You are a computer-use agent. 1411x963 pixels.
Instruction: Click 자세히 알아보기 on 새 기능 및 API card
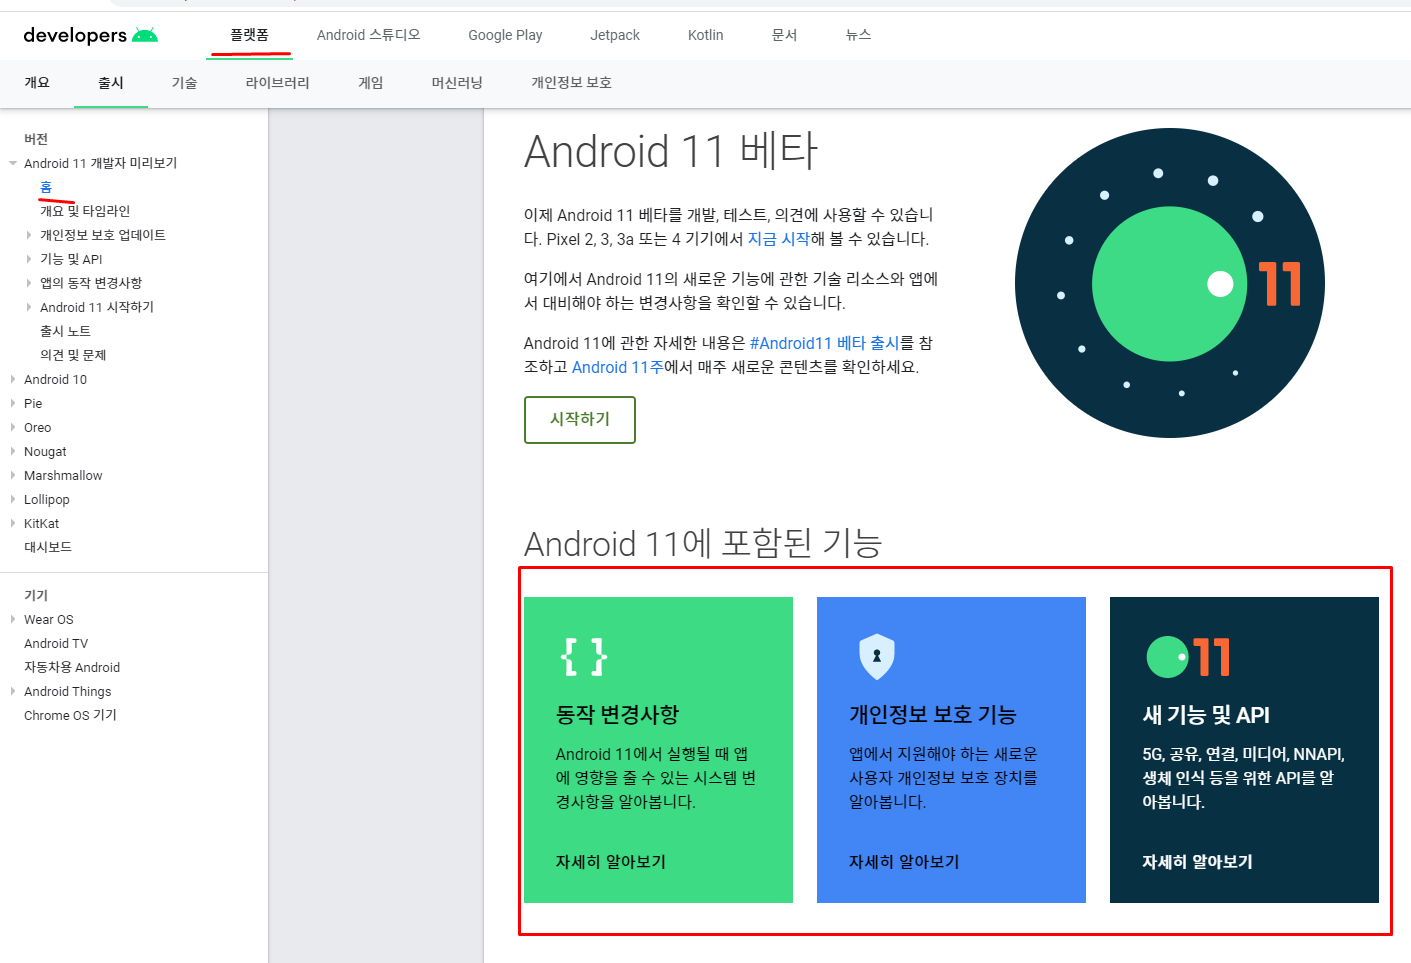(1197, 862)
